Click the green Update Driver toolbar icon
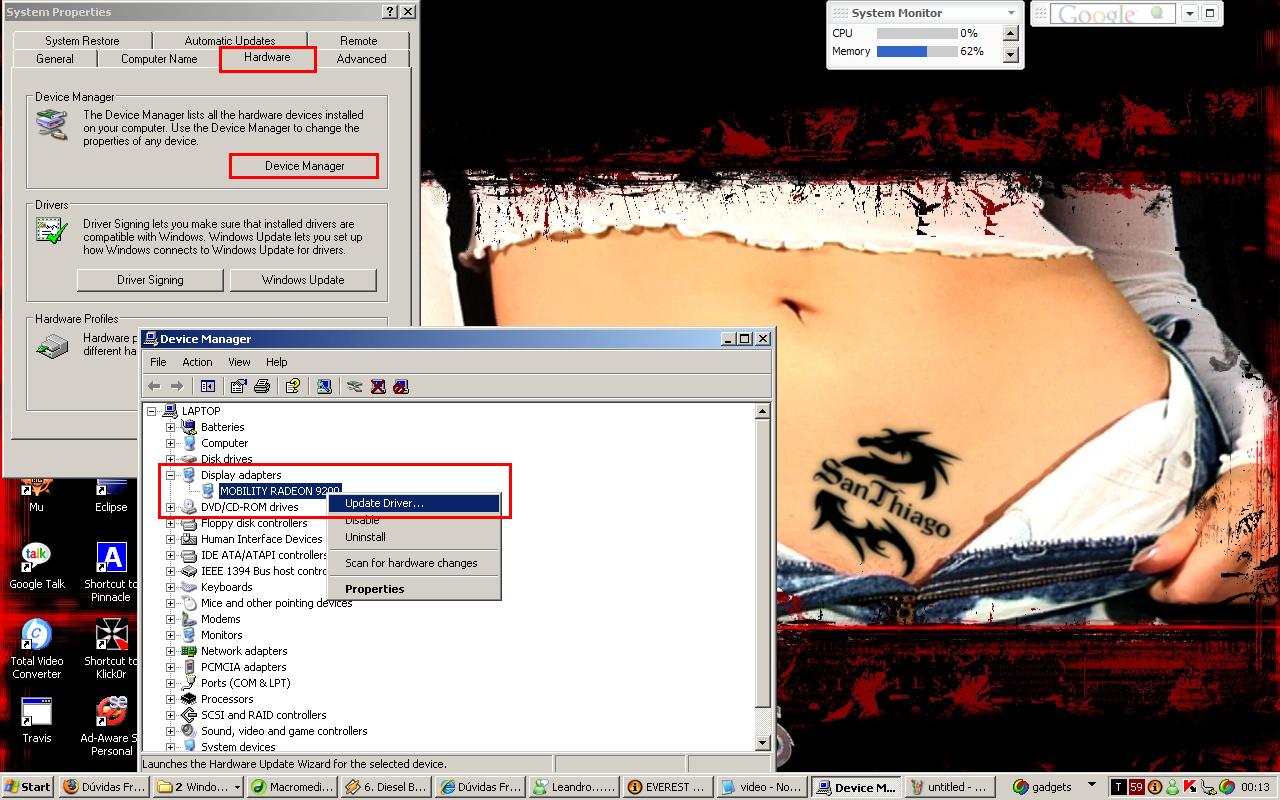Image resolution: width=1280 pixels, height=800 pixels. coord(354,386)
